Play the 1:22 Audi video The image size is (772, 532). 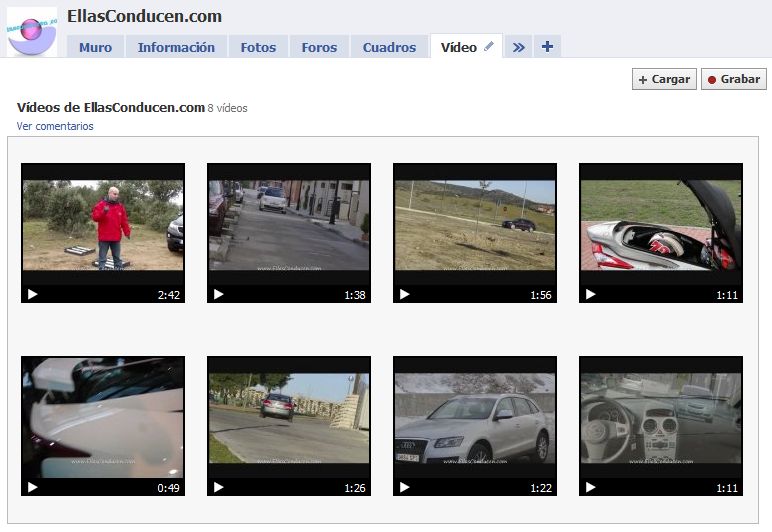click(475, 425)
